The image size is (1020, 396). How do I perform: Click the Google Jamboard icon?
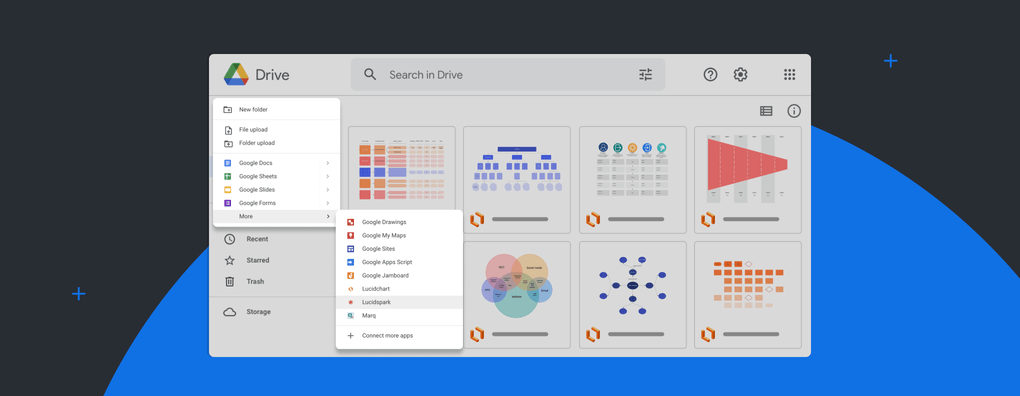coord(351,276)
